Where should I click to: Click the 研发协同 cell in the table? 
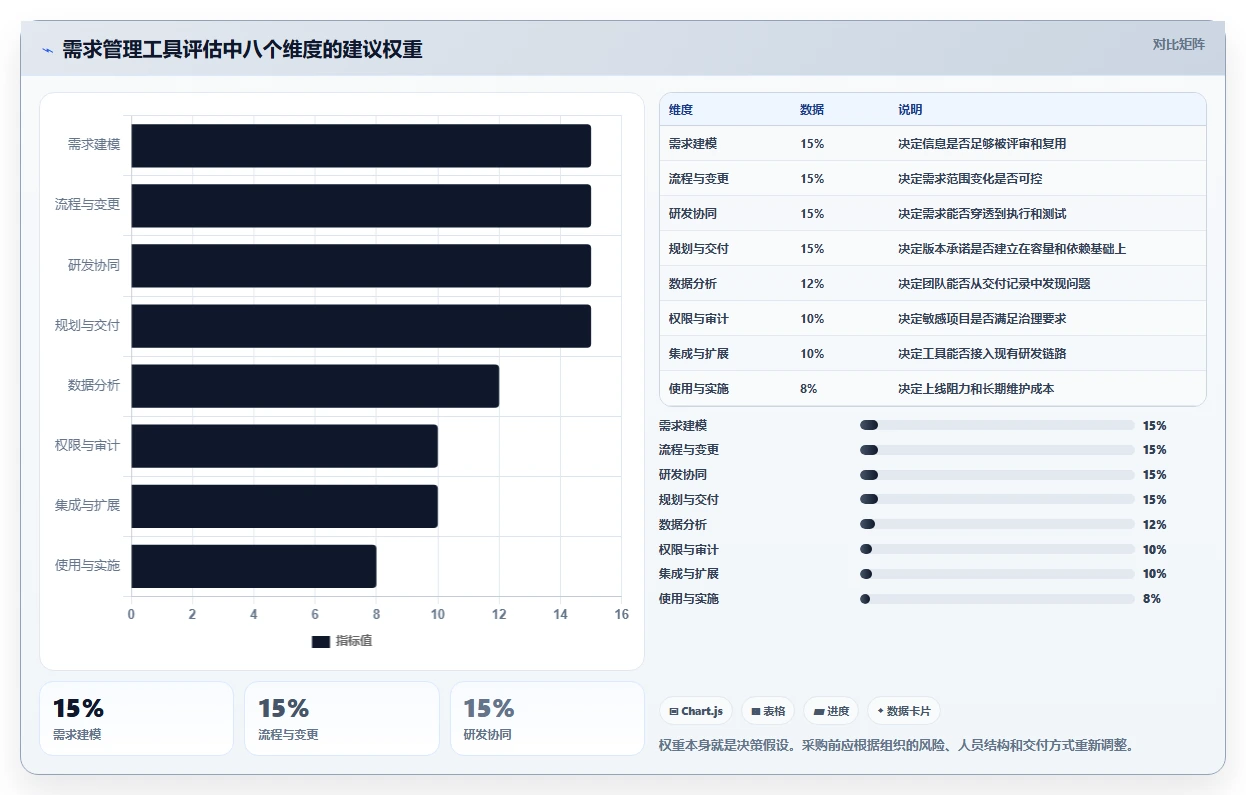tap(693, 214)
